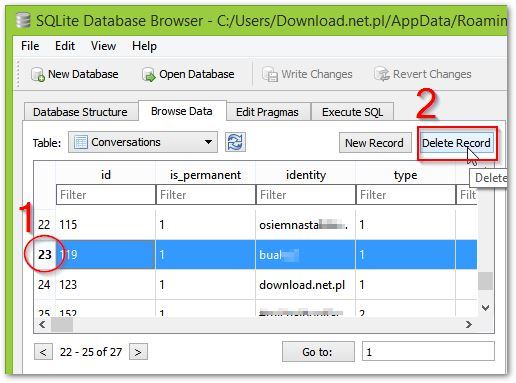Select row header 23
Screen dimensions: 516x383
pyautogui.click(x=44, y=254)
